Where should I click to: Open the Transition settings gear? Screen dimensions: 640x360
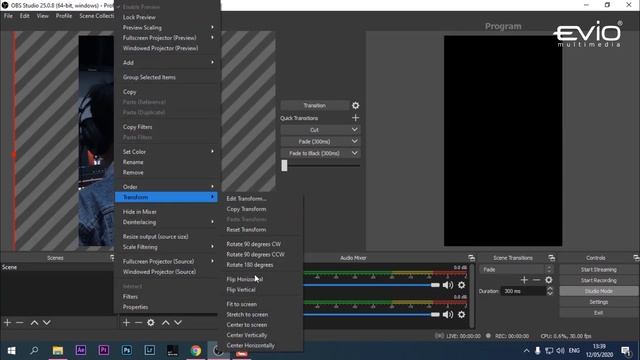pyautogui.click(x=356, y=105)
